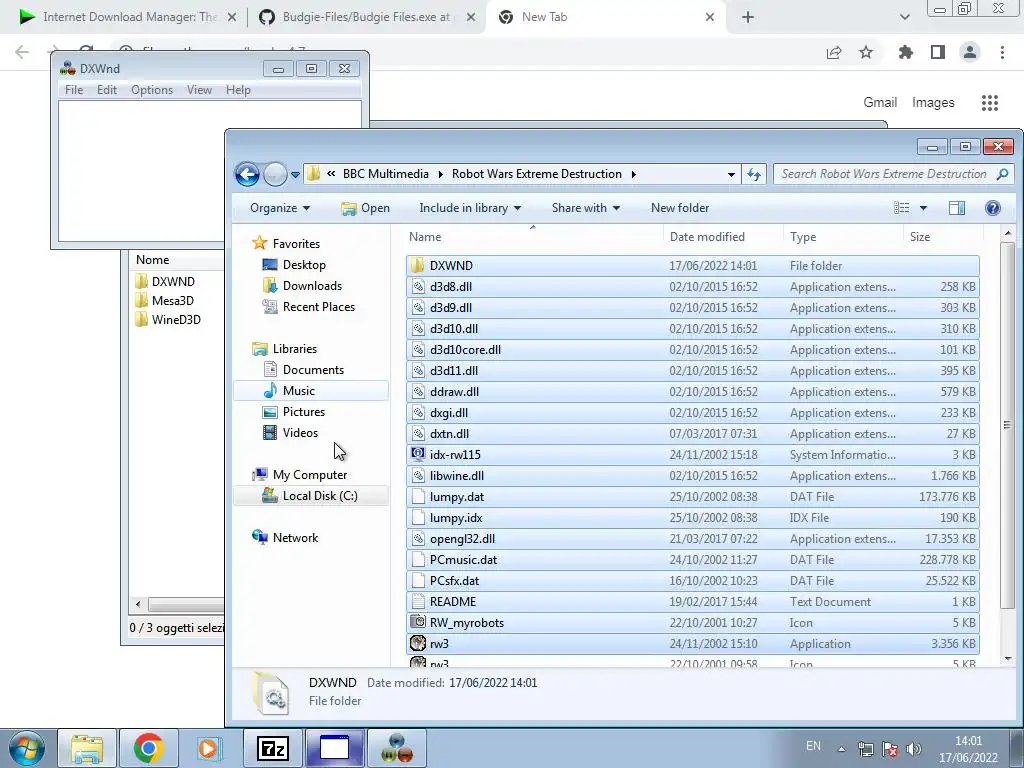Toggle the preview pane icon

[957, 208]
